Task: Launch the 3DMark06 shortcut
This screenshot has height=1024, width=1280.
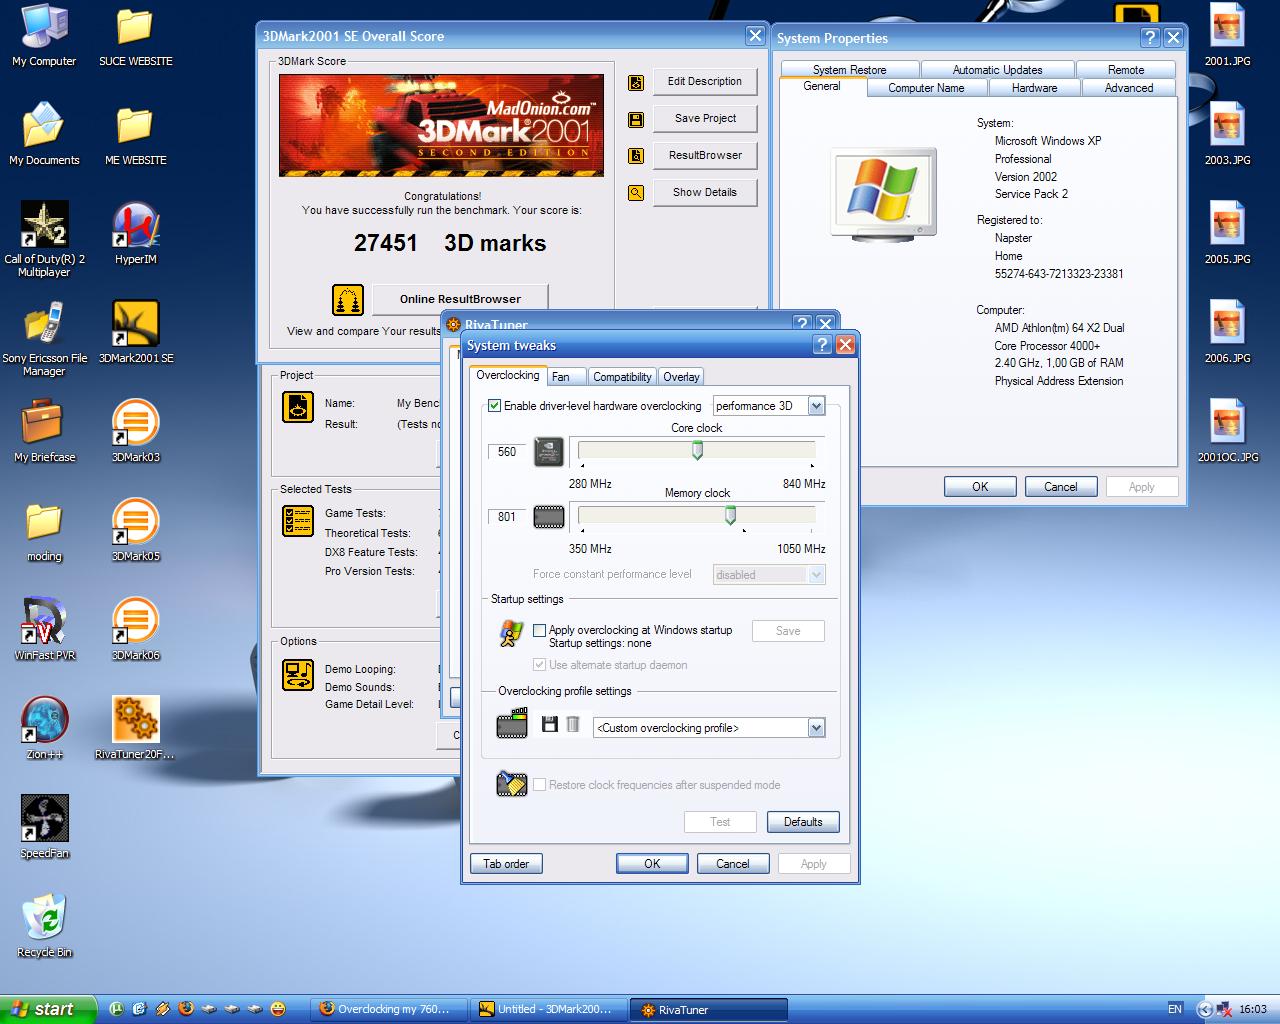Action: [135, 629]
